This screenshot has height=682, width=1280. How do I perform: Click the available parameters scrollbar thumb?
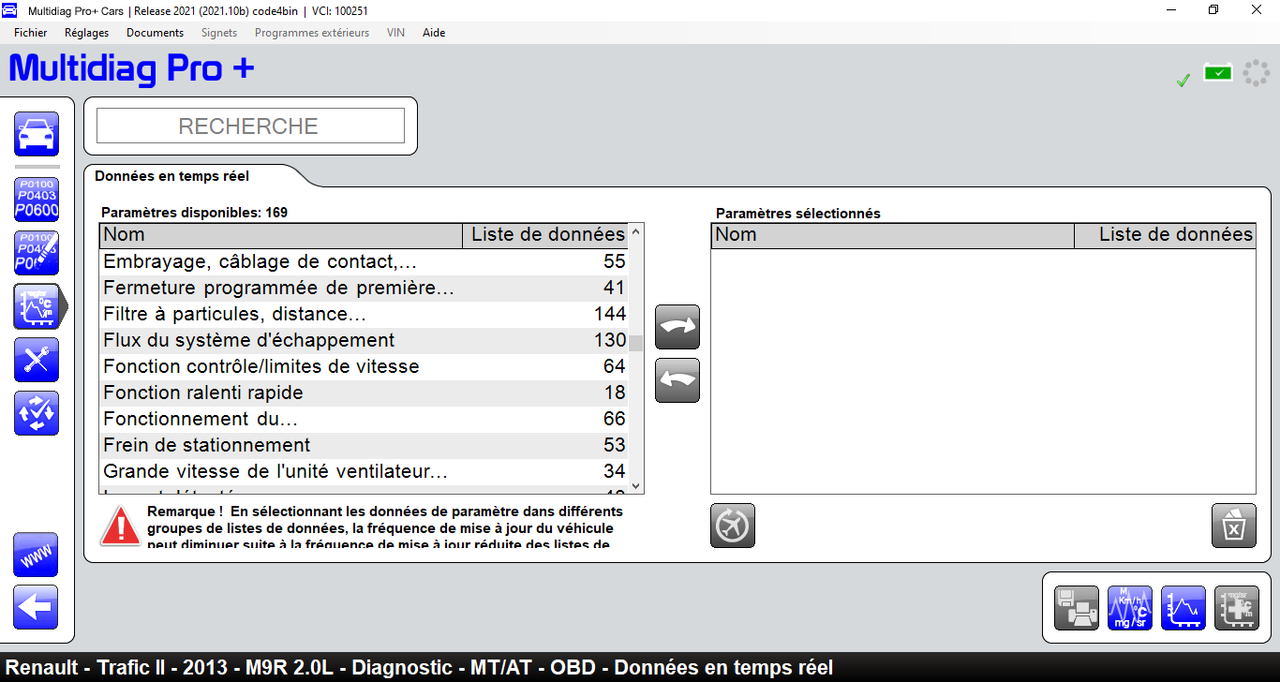[x=636, y=344]
